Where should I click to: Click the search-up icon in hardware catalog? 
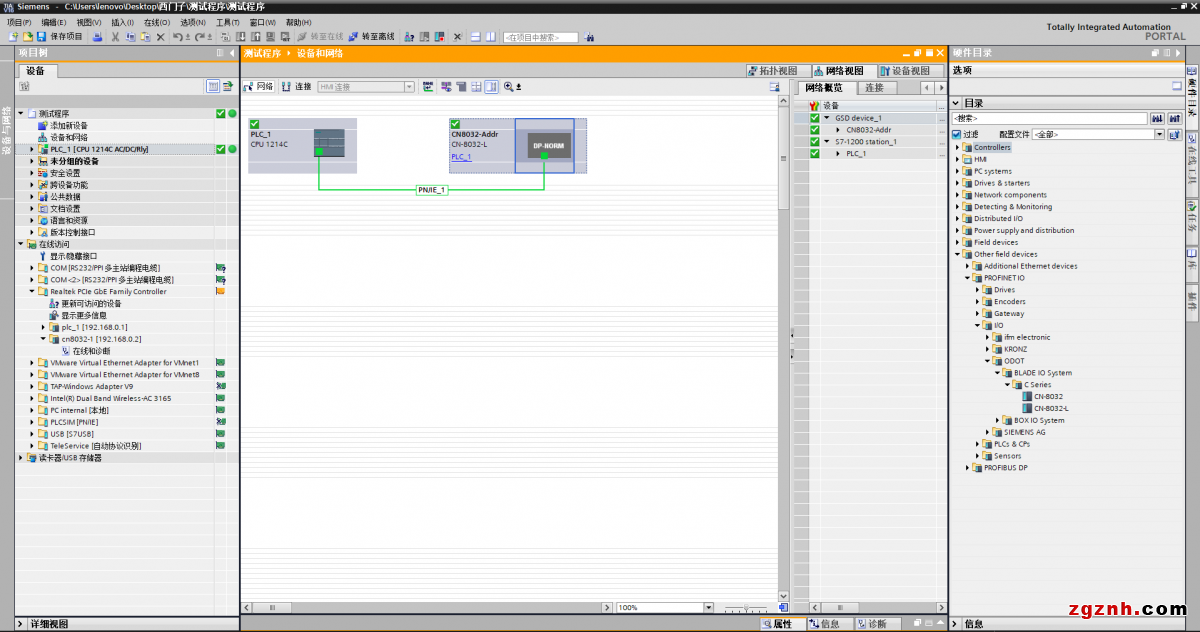(1174, 118)
